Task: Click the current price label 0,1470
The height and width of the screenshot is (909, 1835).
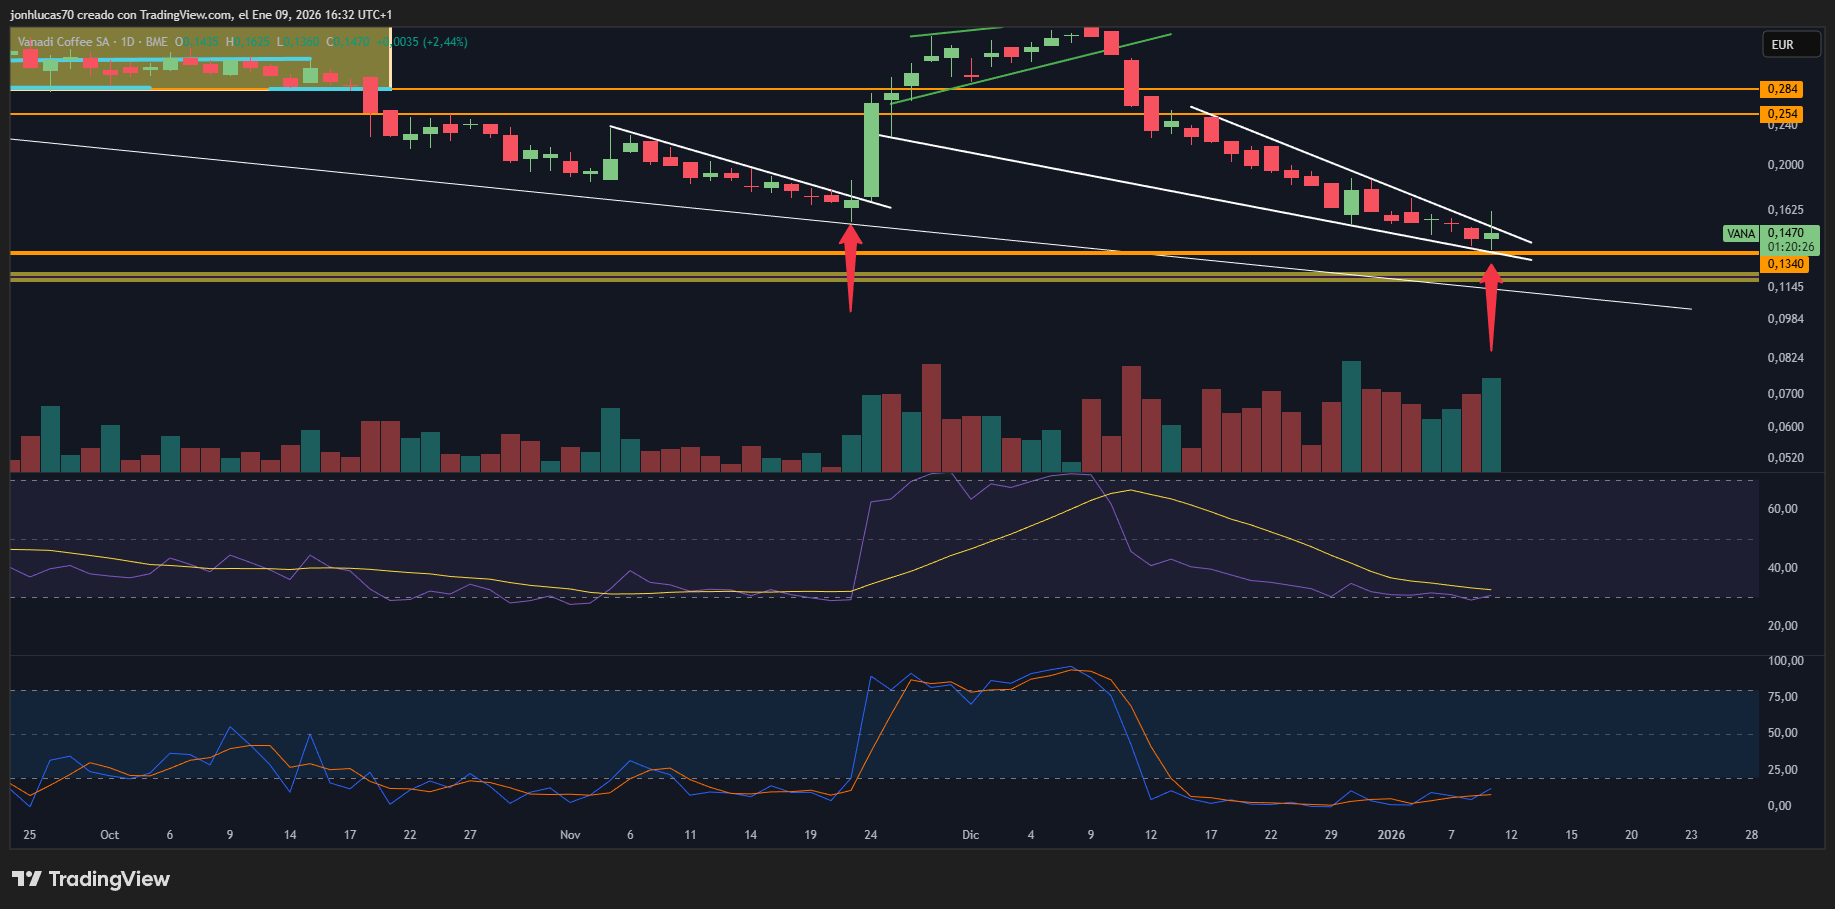Action: [x=1787, y=233]
